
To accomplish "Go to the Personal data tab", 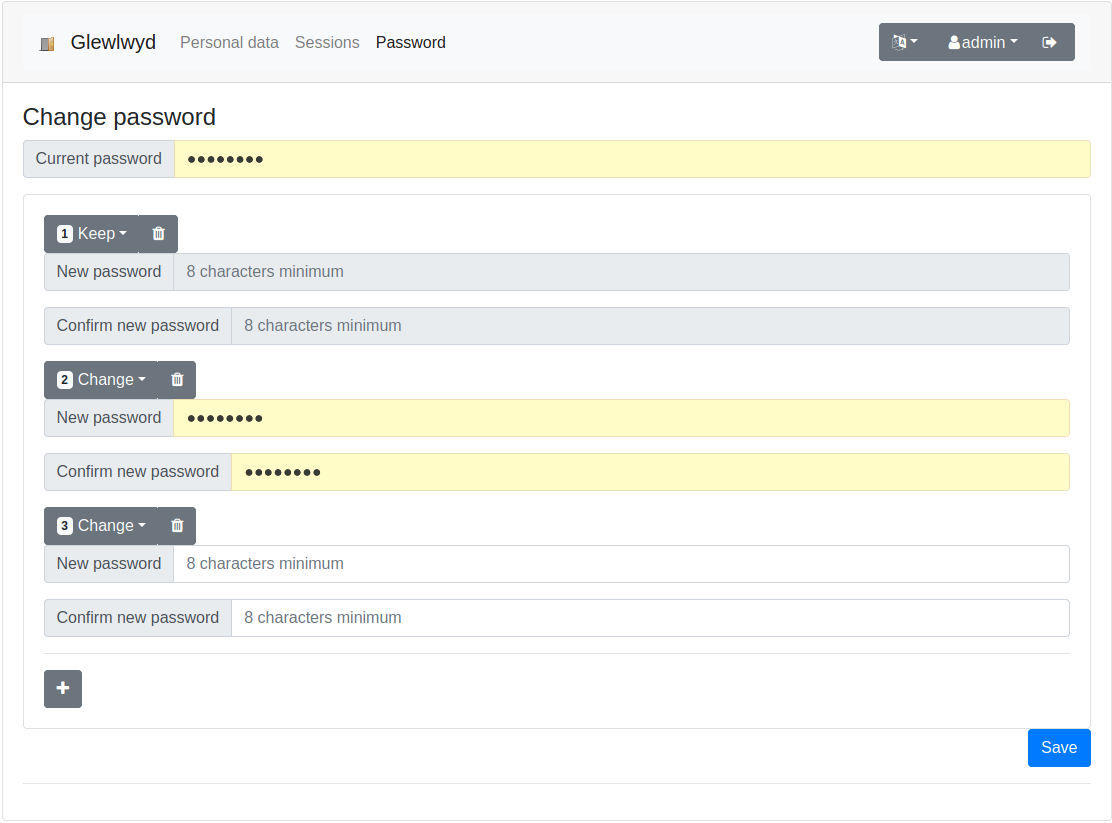I will [229, 43].
